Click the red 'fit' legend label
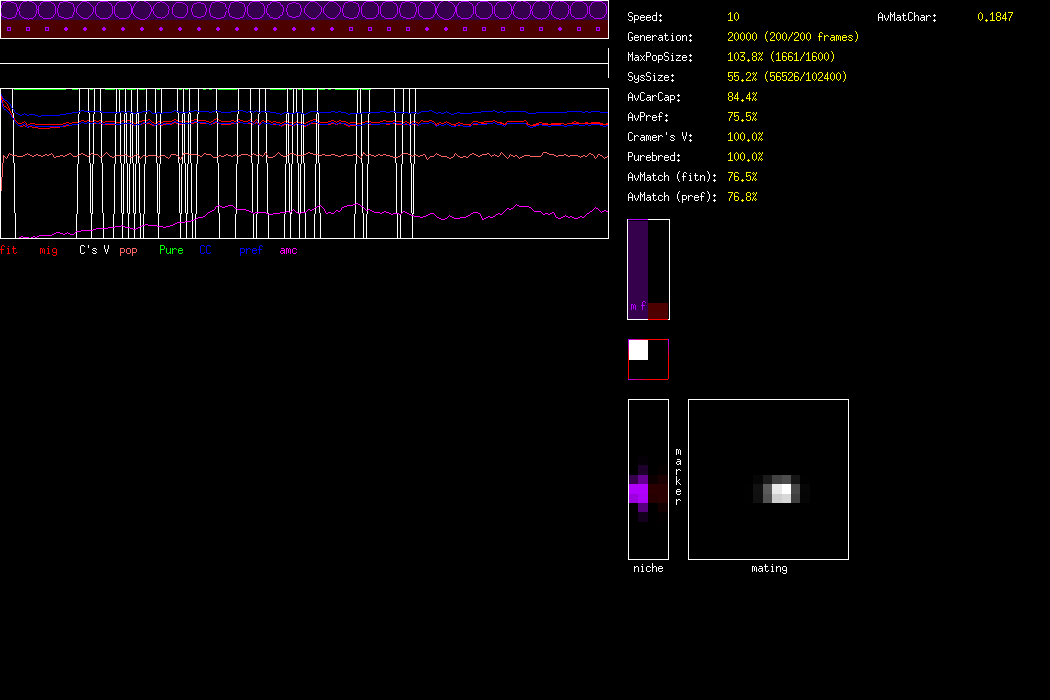 tap(9, 250)
